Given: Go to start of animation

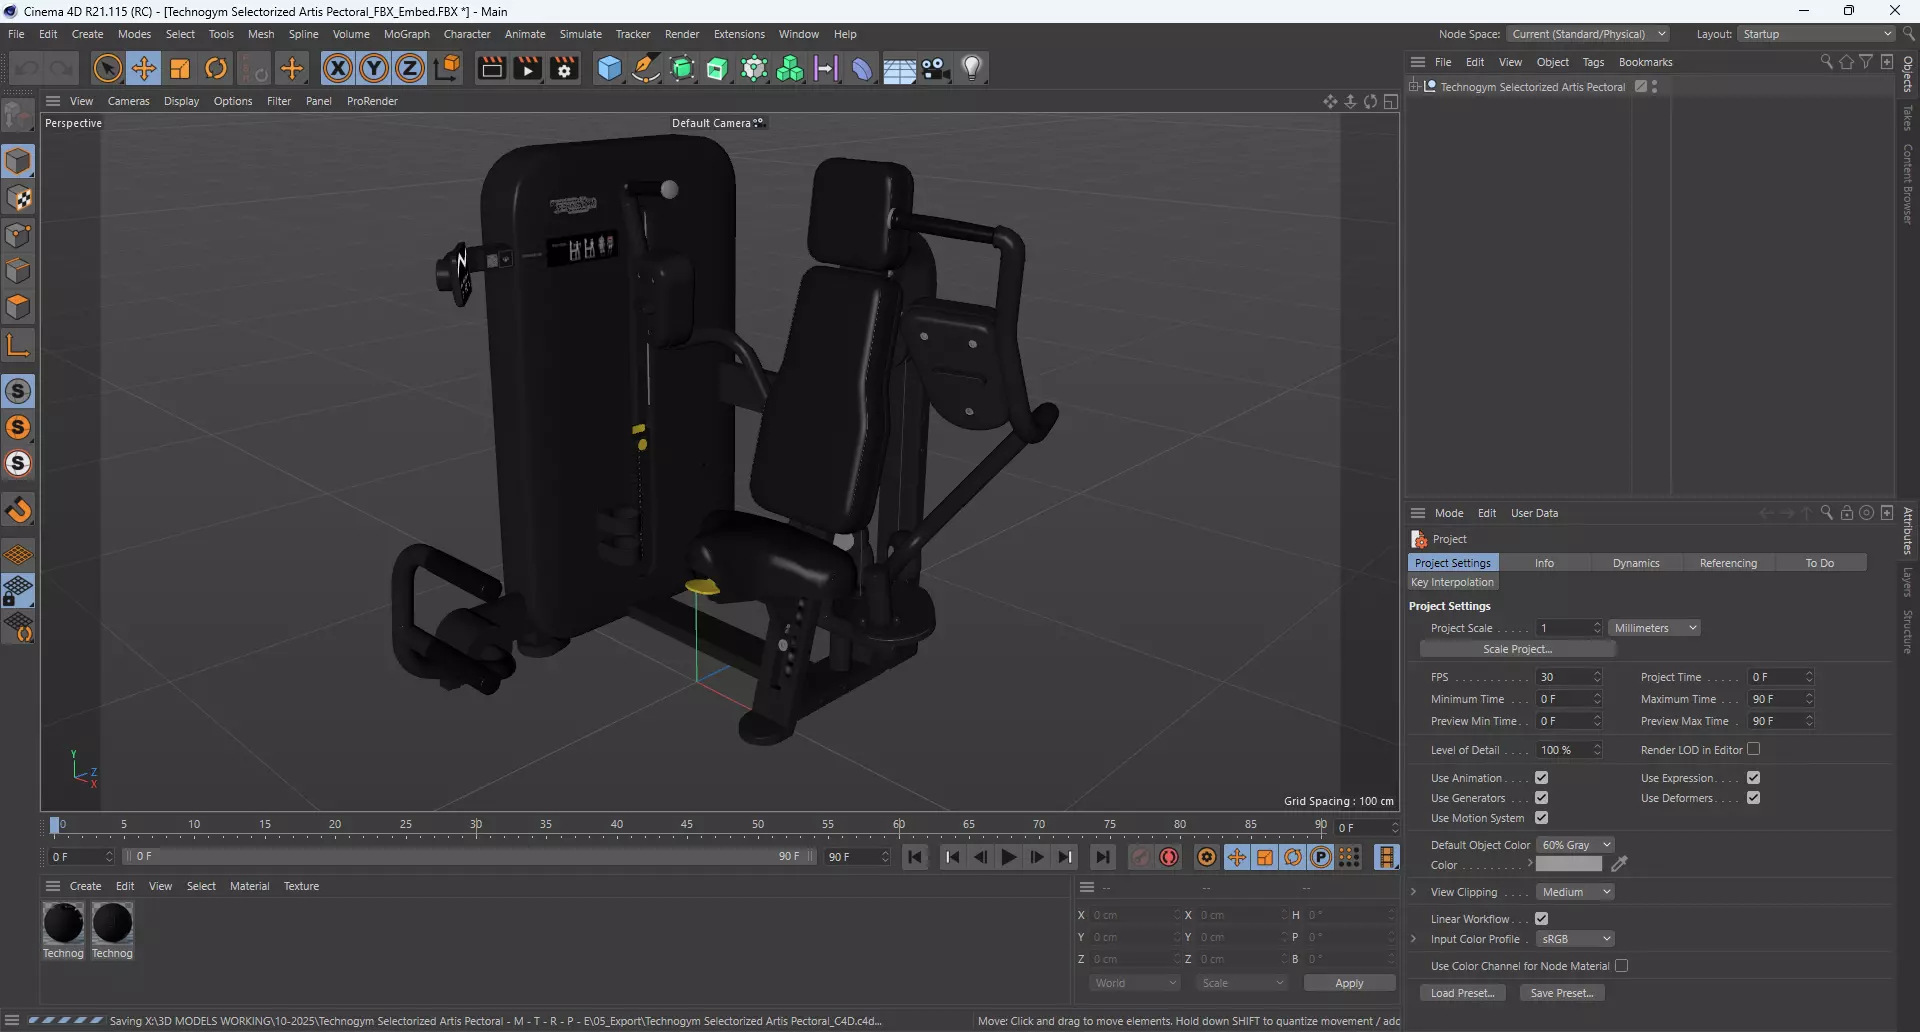Looking at the screenshot, I should tap(915, 857).
